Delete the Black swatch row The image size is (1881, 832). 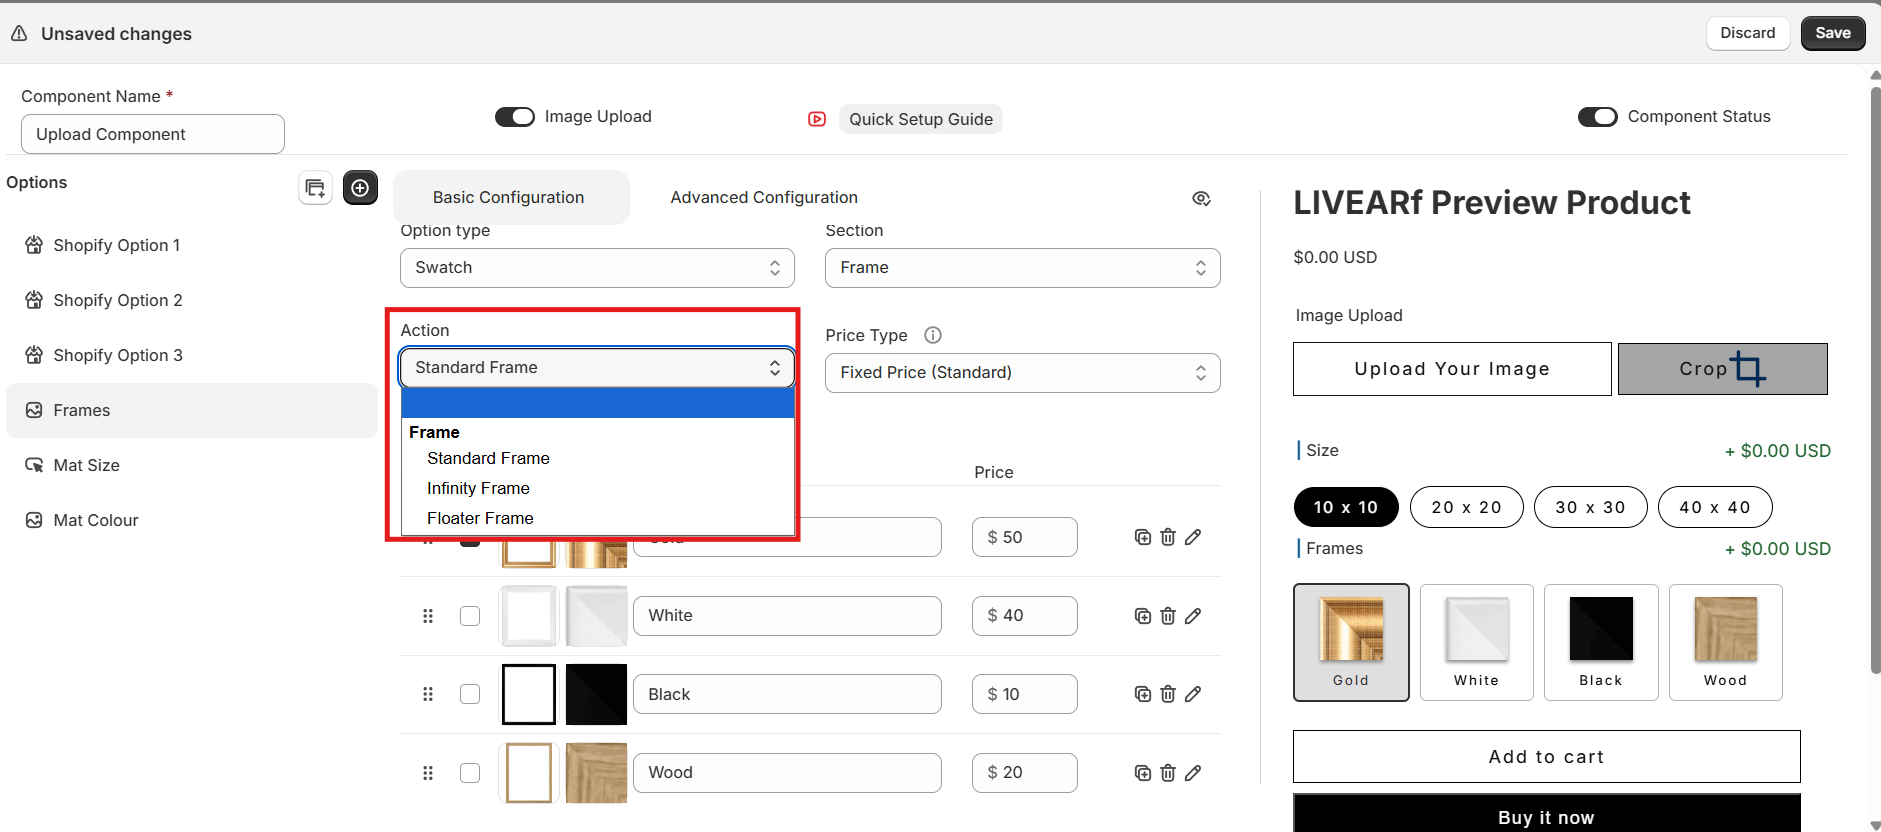(1167, 694)
